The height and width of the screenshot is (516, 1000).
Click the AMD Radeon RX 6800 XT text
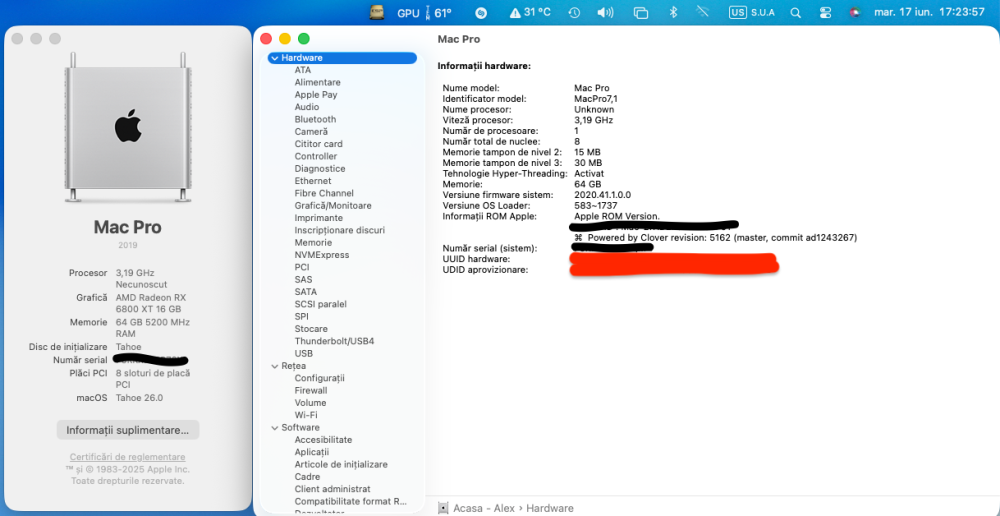(x=151, y=303)
